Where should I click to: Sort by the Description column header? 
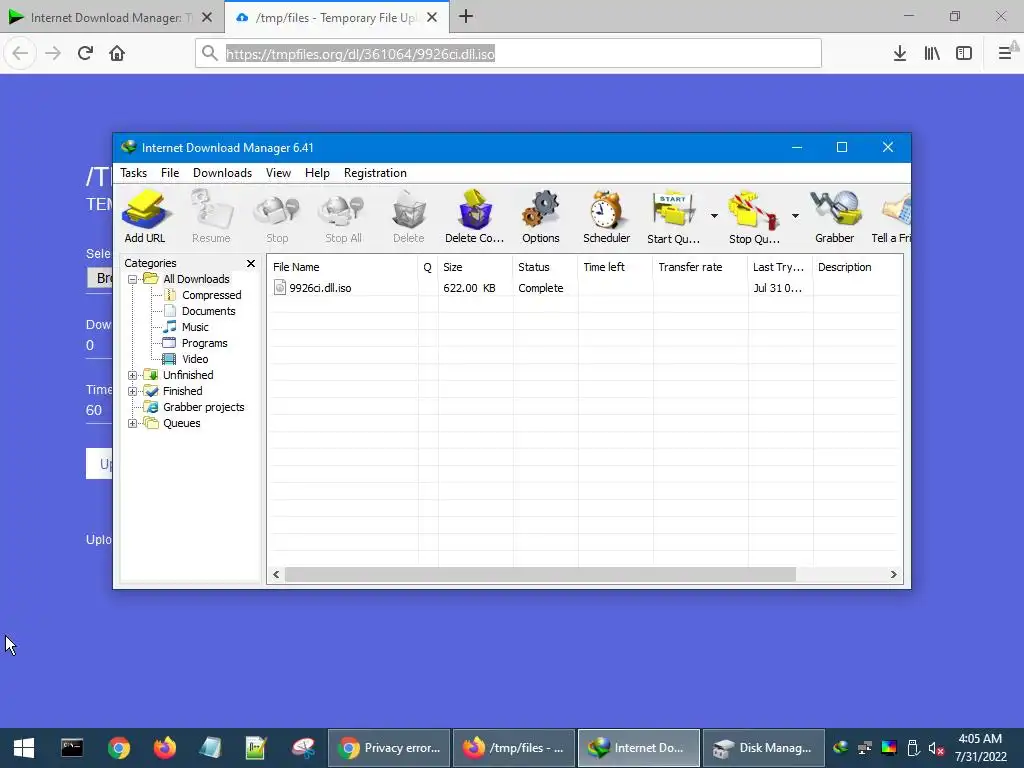[857, 267]
